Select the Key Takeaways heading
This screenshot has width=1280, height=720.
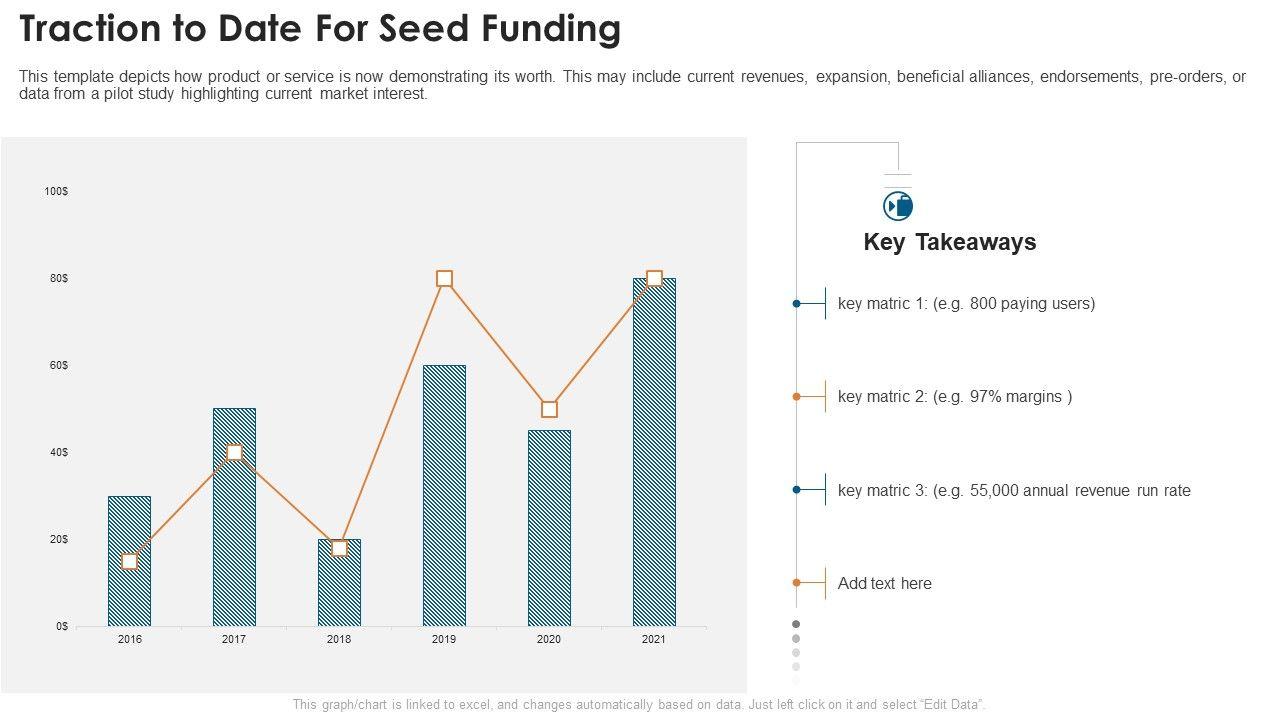[949, 242]
